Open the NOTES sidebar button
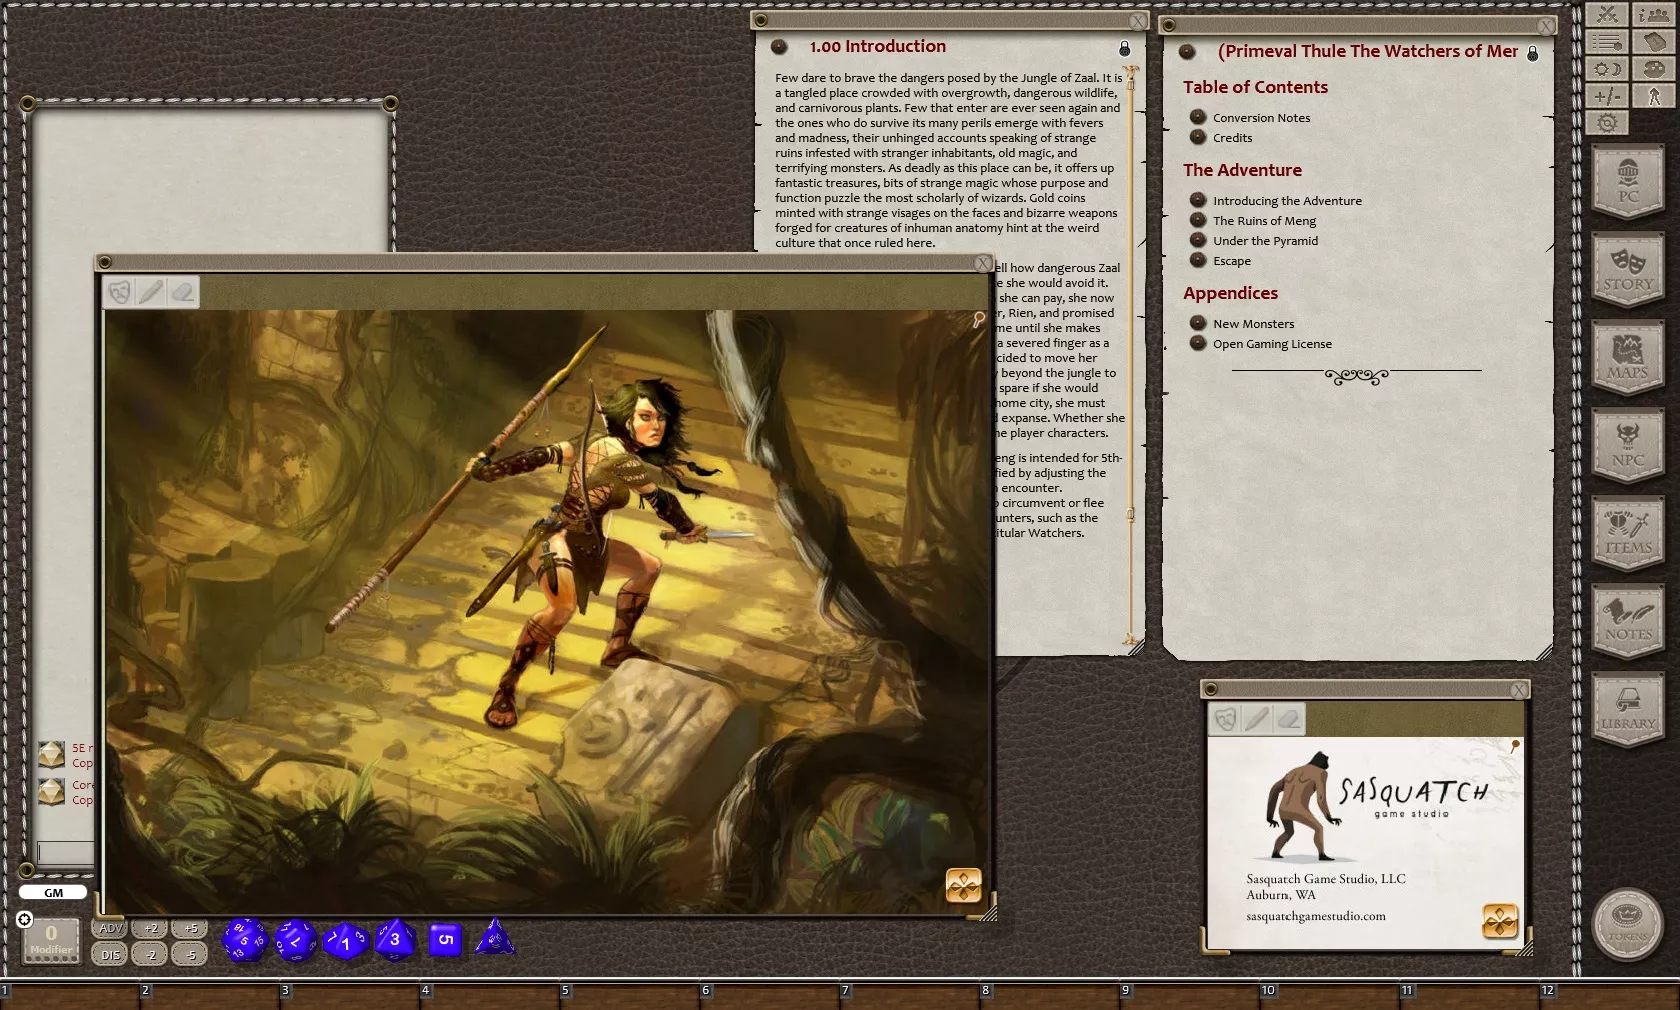Image resolution: width=1680 pixels, height=1010 pixels. click(1628, 621)
